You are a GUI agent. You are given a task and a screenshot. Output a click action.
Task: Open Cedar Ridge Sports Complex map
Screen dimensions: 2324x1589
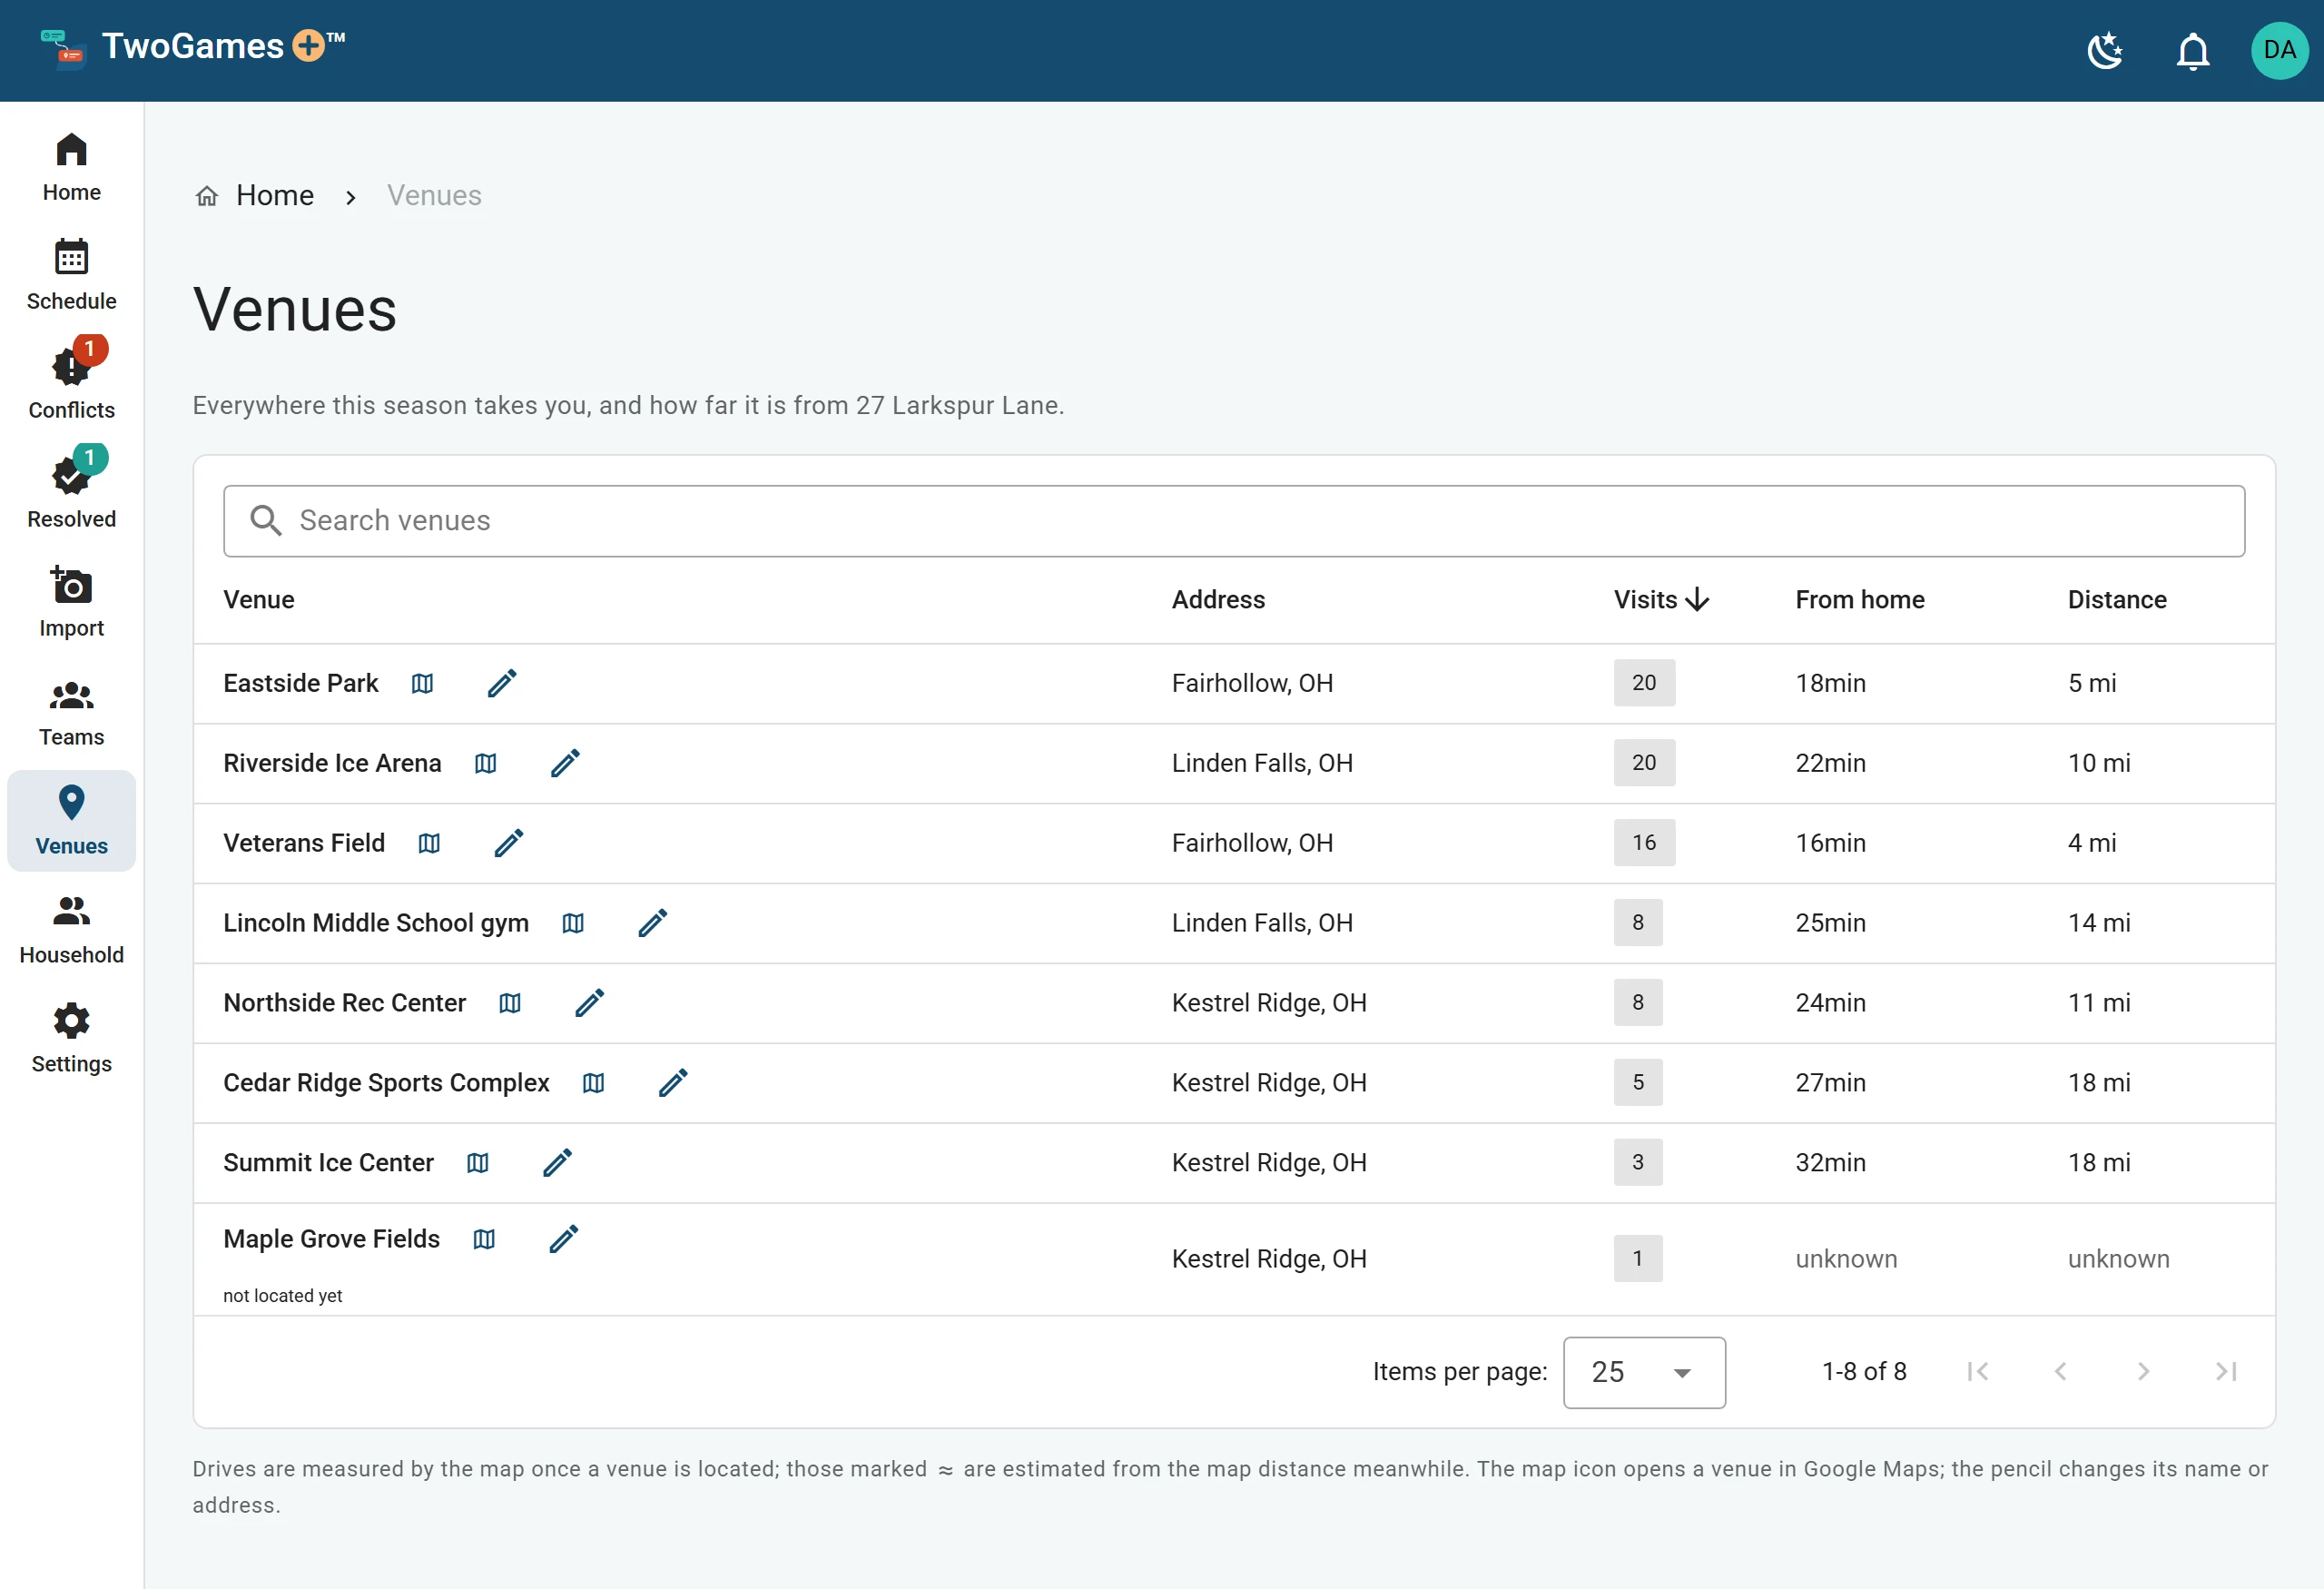(593, 1083)
